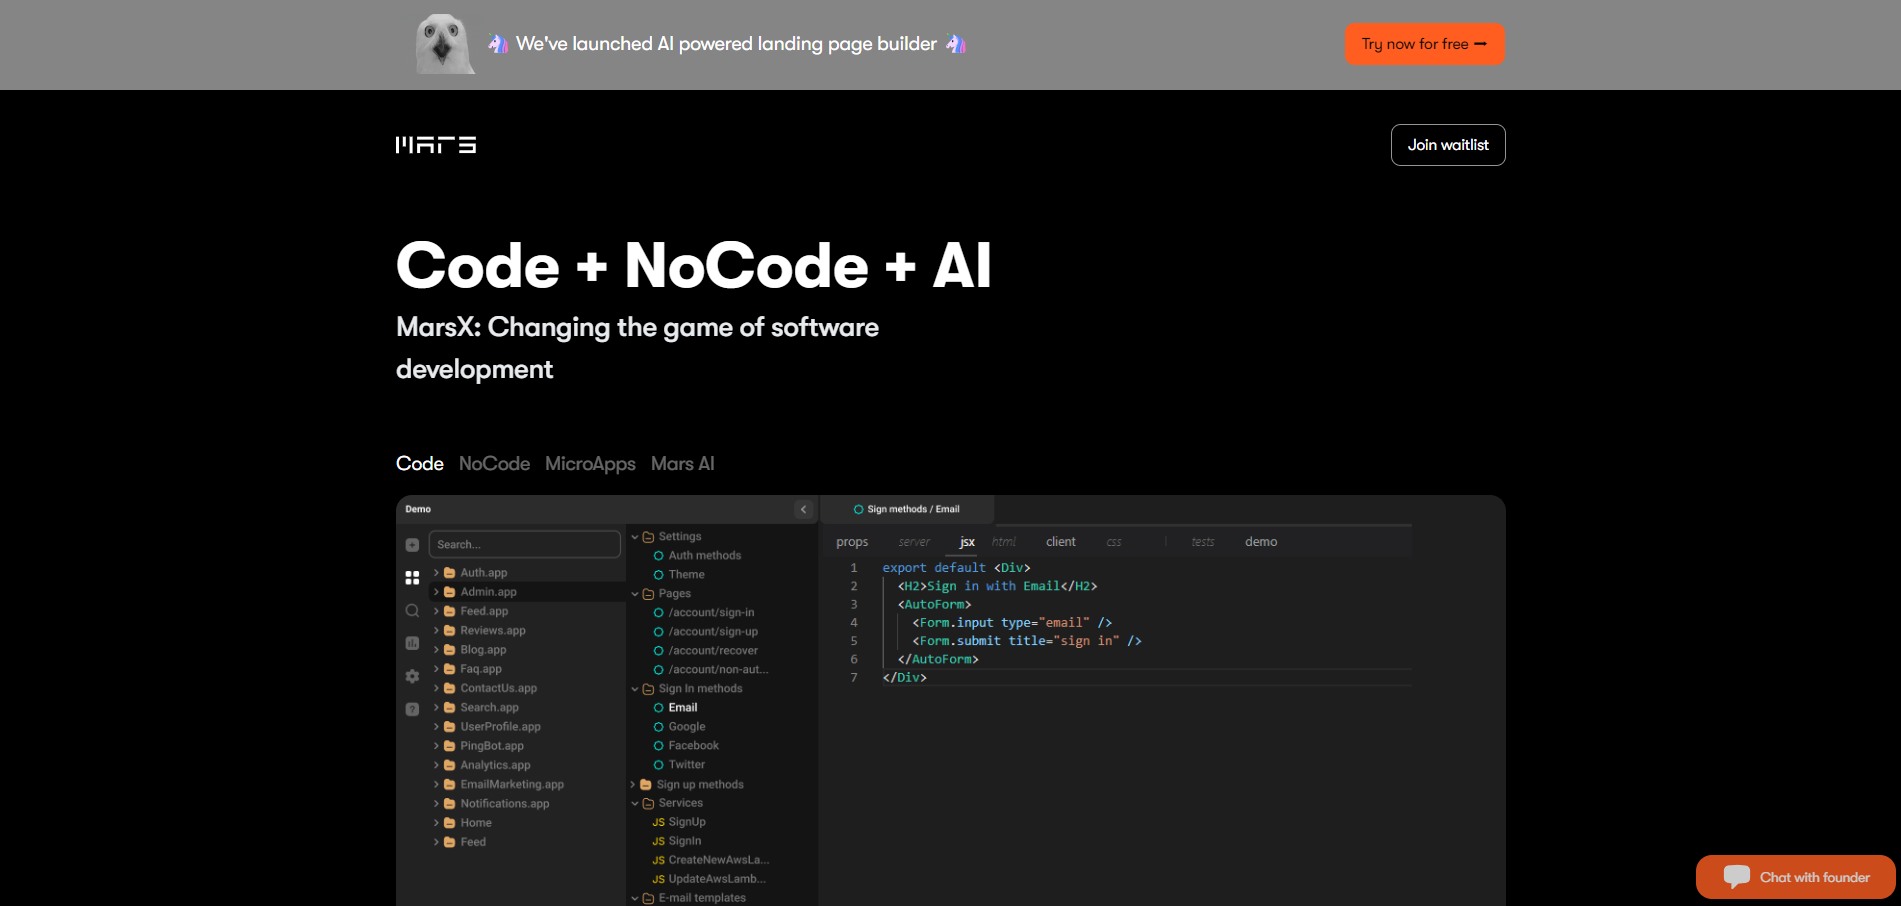Viewport: 1901px width, 906px height.
Task: Click Try now for free button
Action: pos(1424,44)
